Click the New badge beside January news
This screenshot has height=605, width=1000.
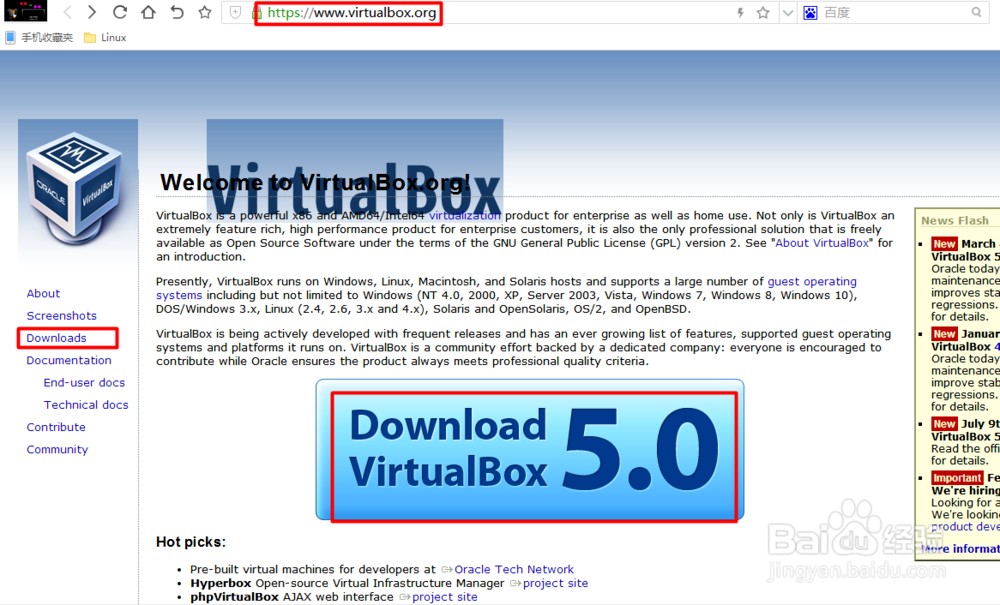pos(944,334)
